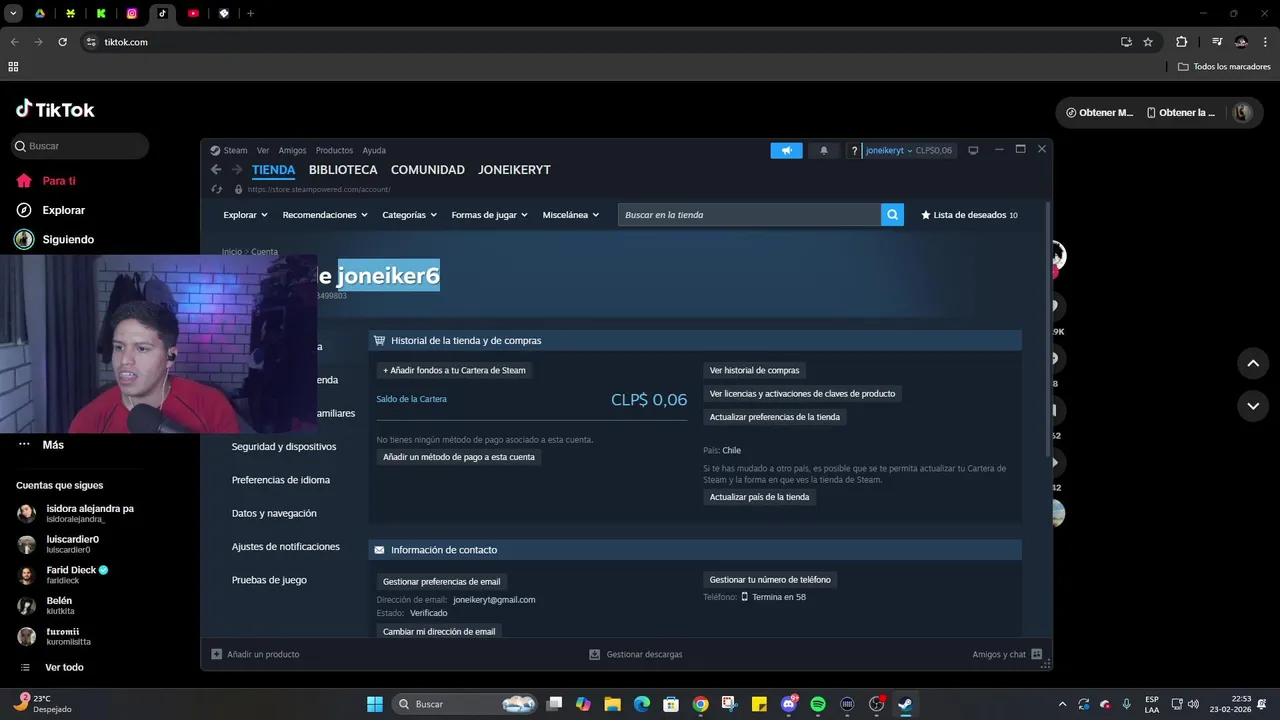Click Actualizar preferencias de la tienda
Viewport: 1280px width, 720px height.
tap(775, 417)
